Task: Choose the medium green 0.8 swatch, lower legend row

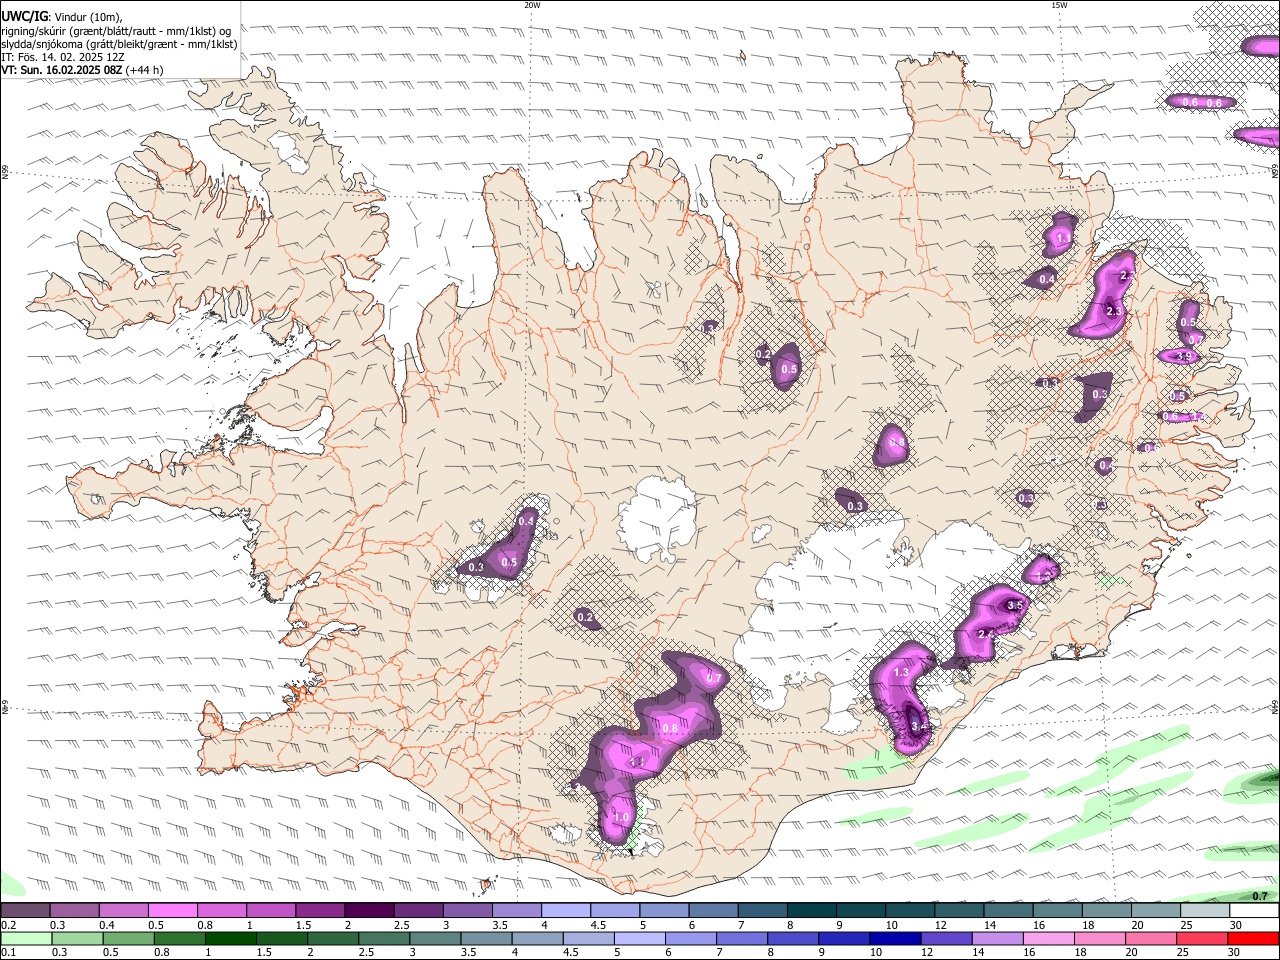Action: 179,938
